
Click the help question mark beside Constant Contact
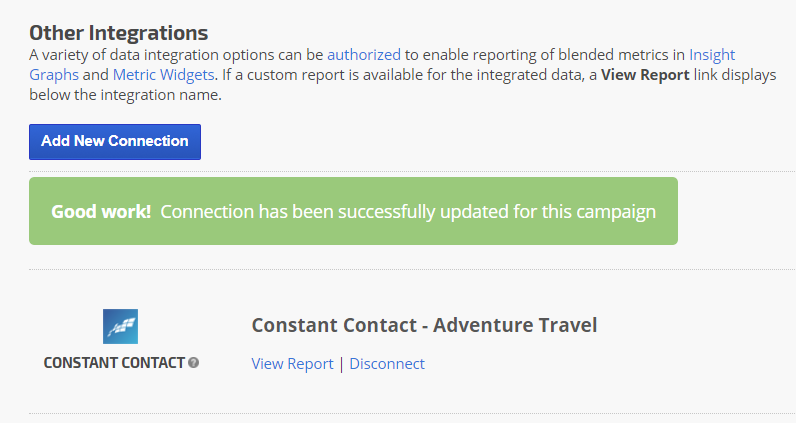(x=194, y=363)
